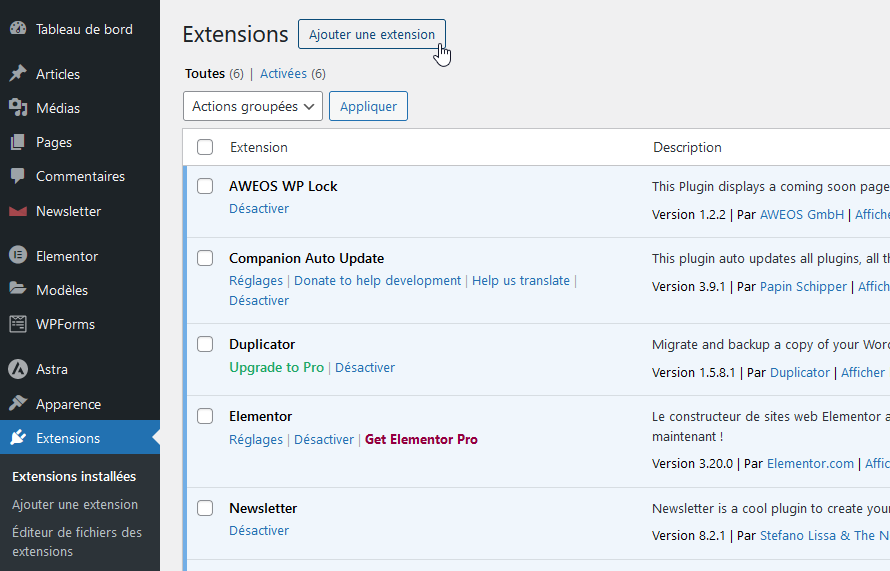Deactivate the Newsletter plugin
Screen dimensions: 890x571
pyautogui.click(x=259, y=530)
